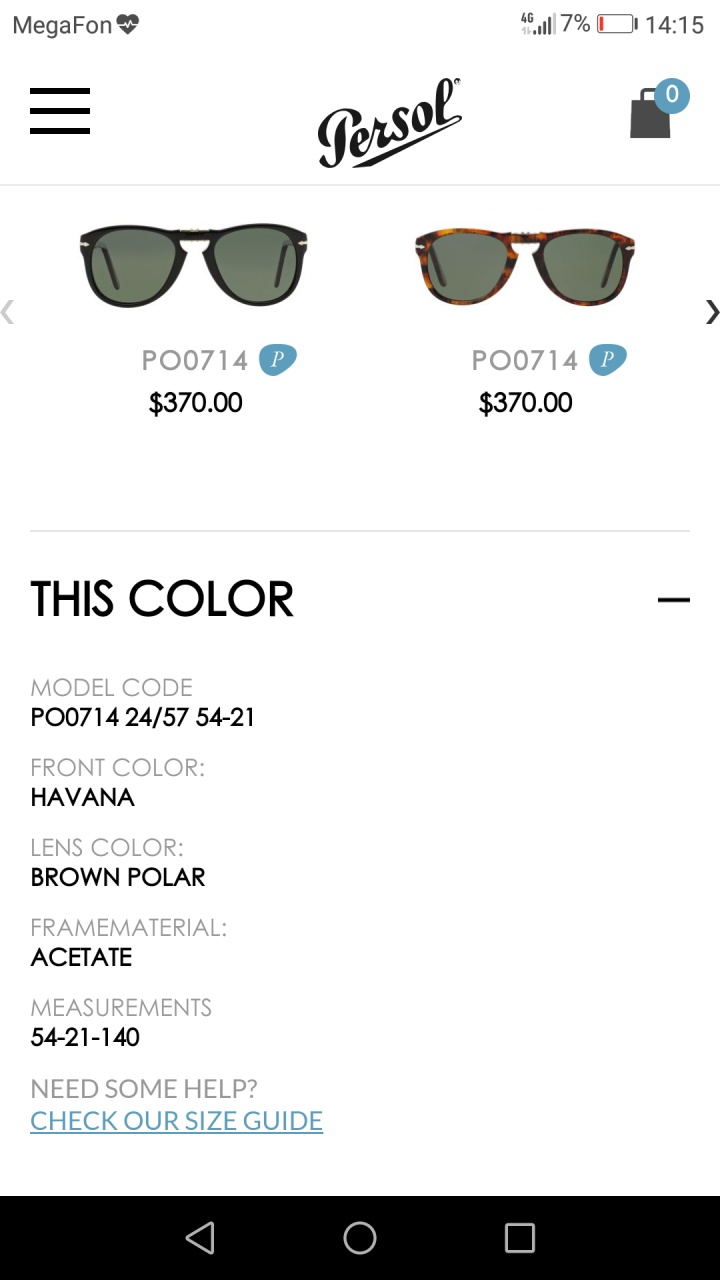Tap polarized badge on black PO0714
The image size is (720, 1280).
pos(278,359)
